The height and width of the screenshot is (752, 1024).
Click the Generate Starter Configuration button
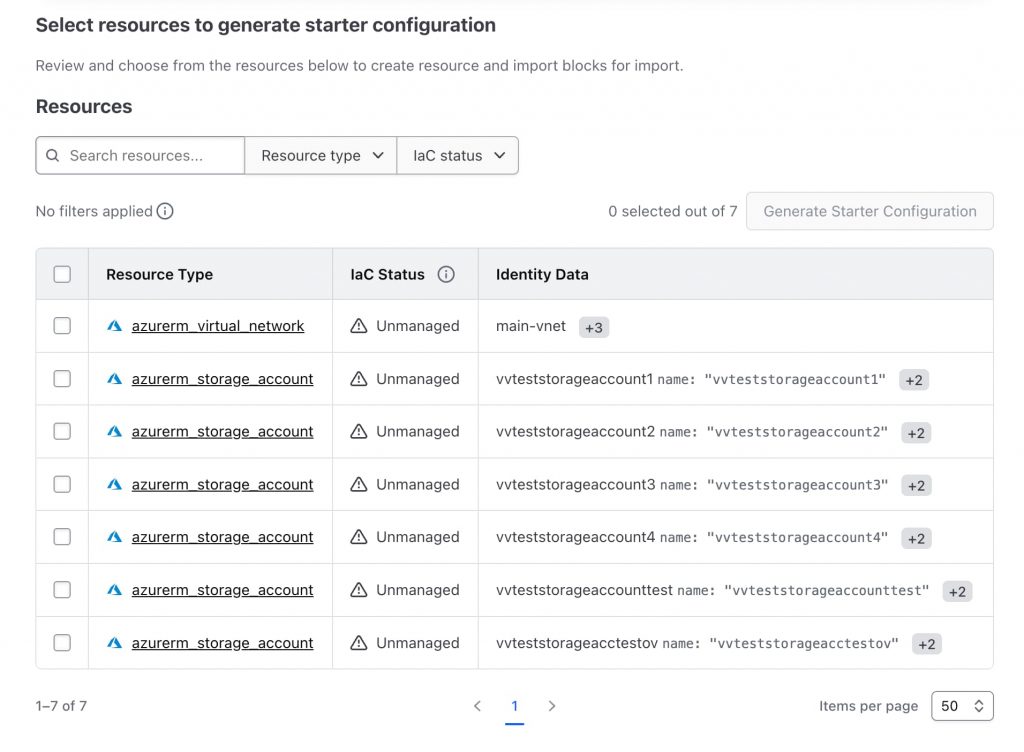point(869,211)
